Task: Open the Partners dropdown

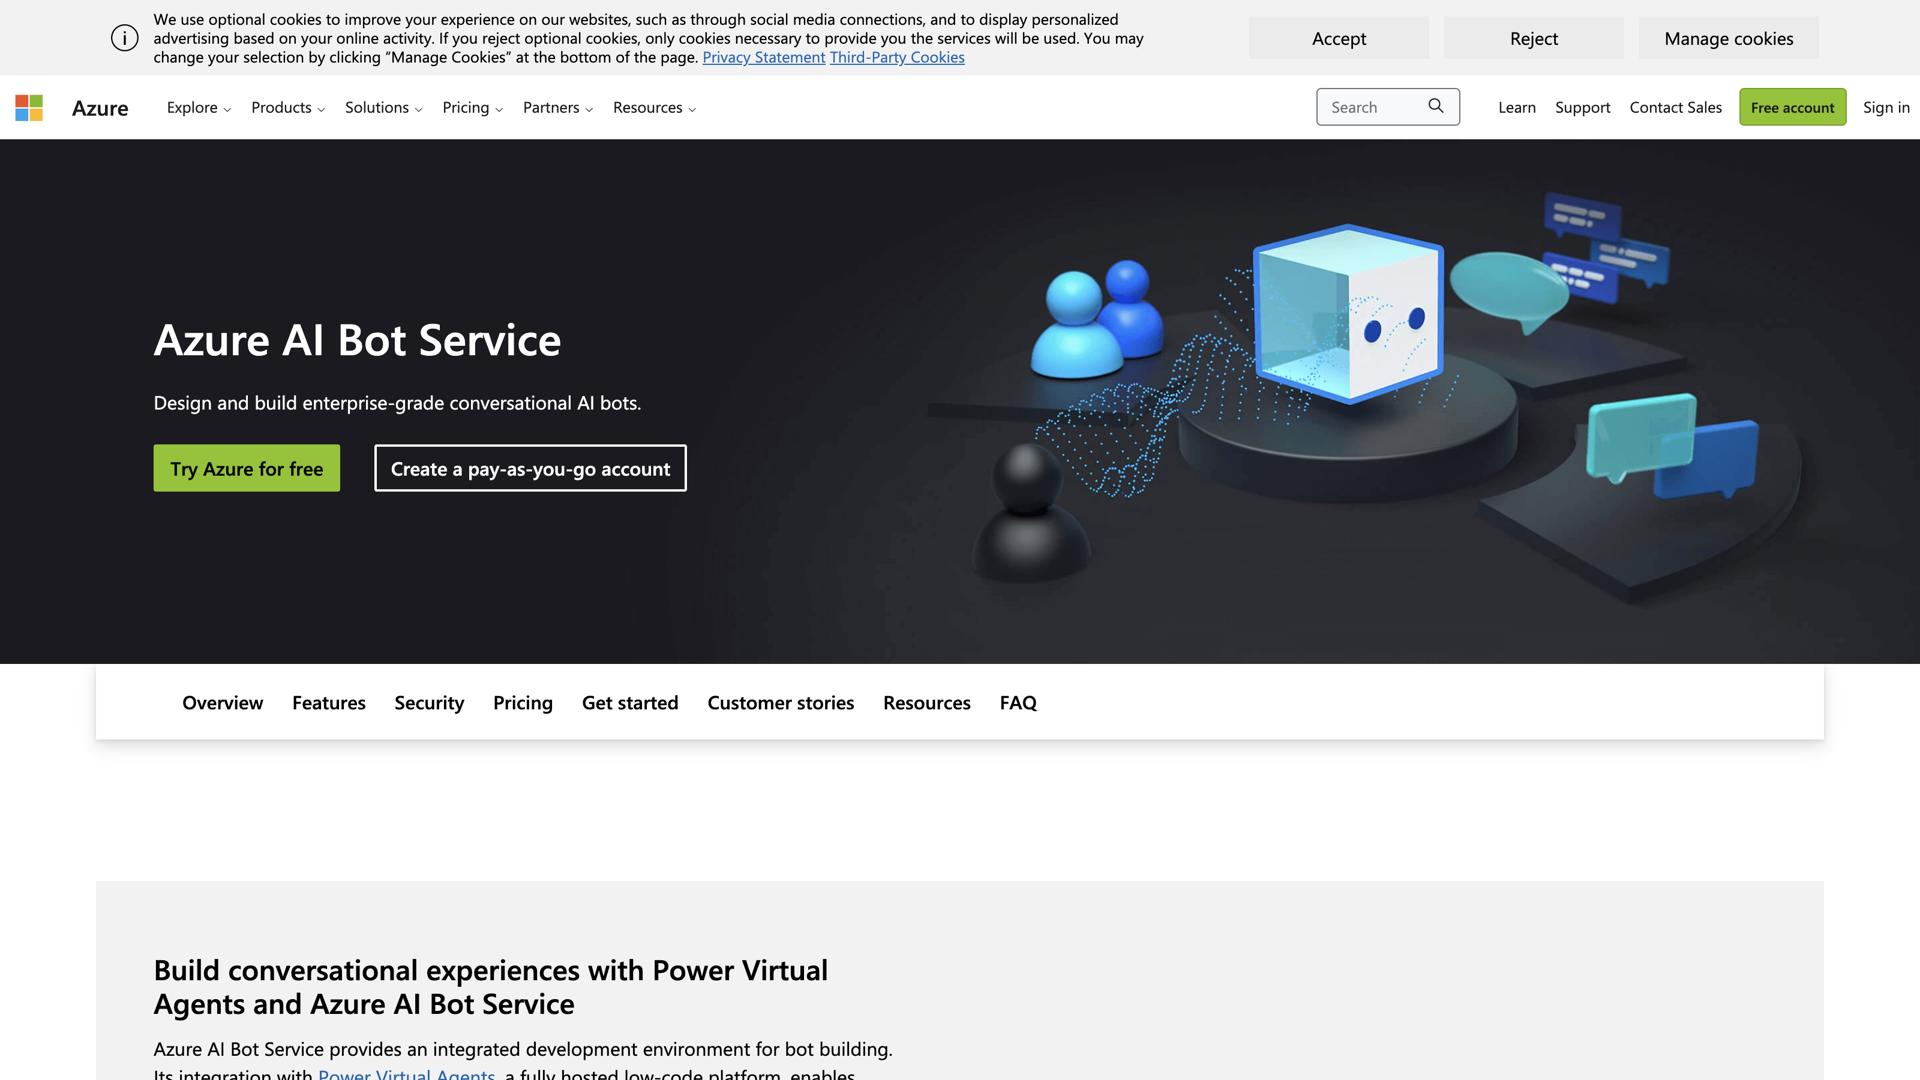Action: point(557,107)
